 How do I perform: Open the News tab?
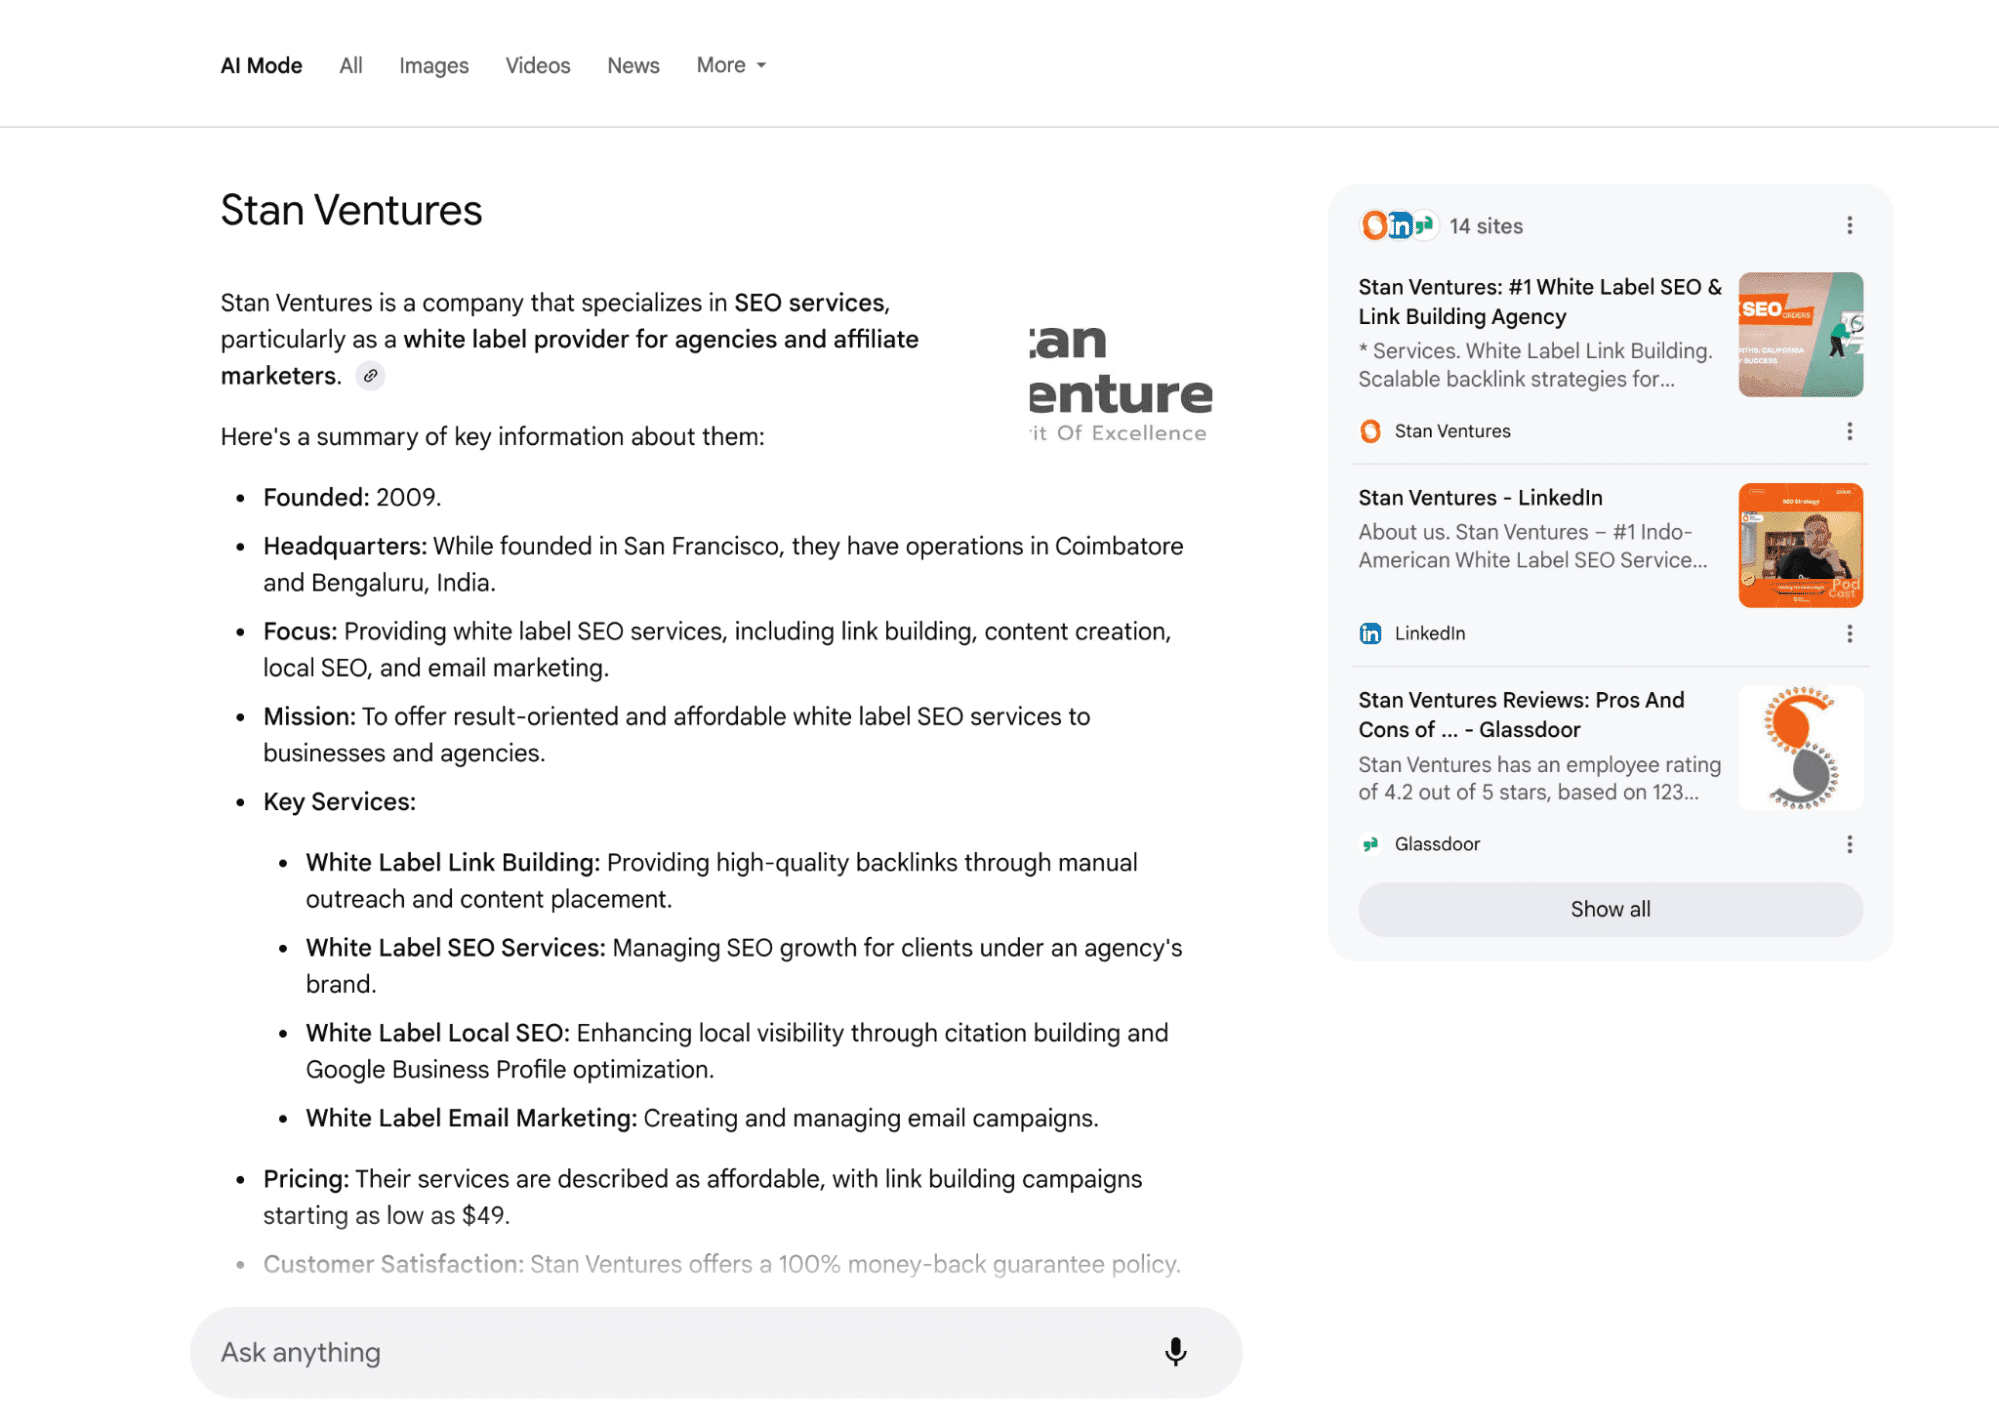point(633,65)
